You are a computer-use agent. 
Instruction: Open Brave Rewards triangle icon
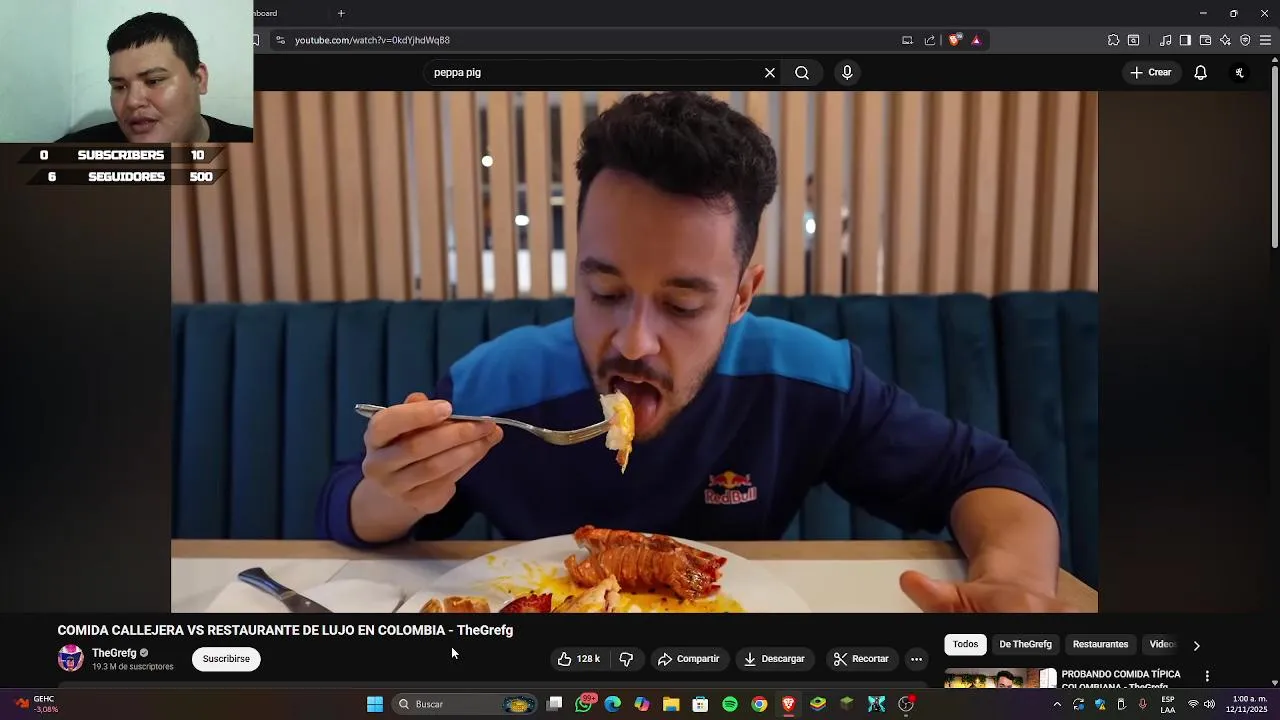tap(976, 40)
